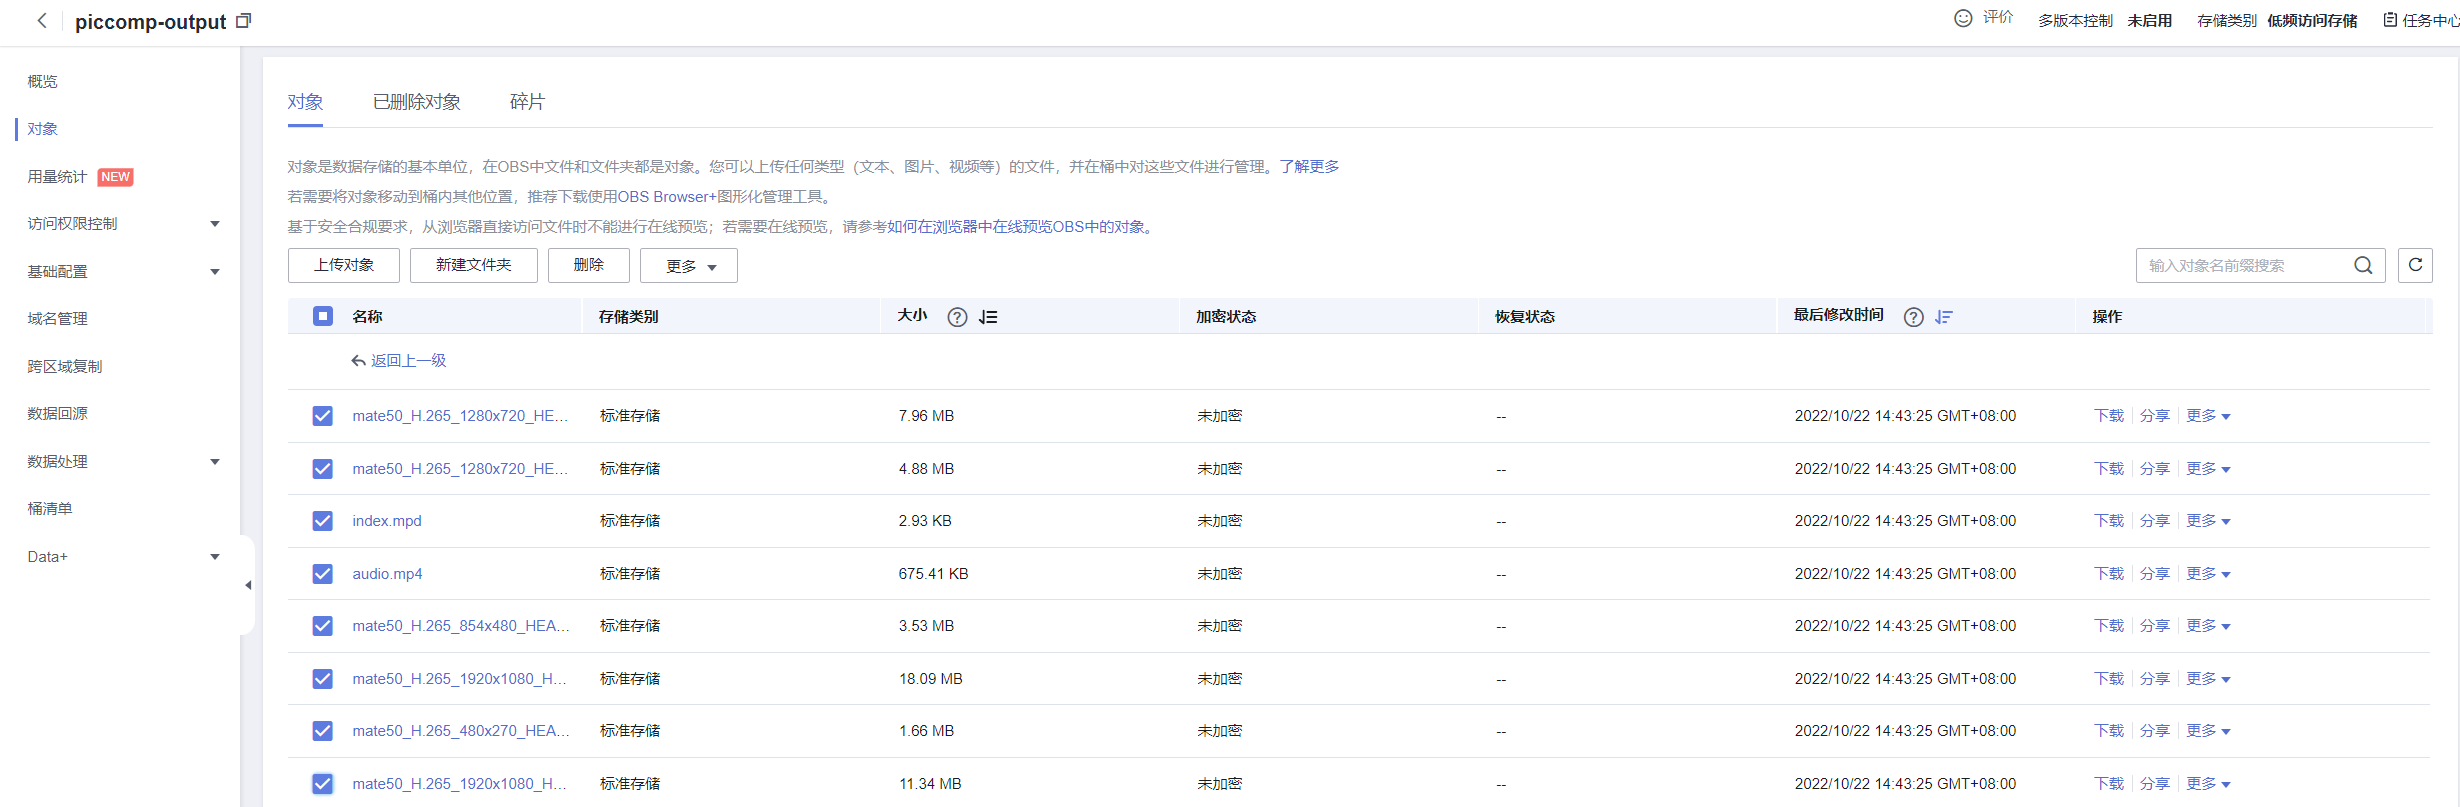Open the 更多 toolbar dropdown
Image resolution: width=2460 pixels, height=807 pixels.
pyautogui.click(x=689, y=266)
